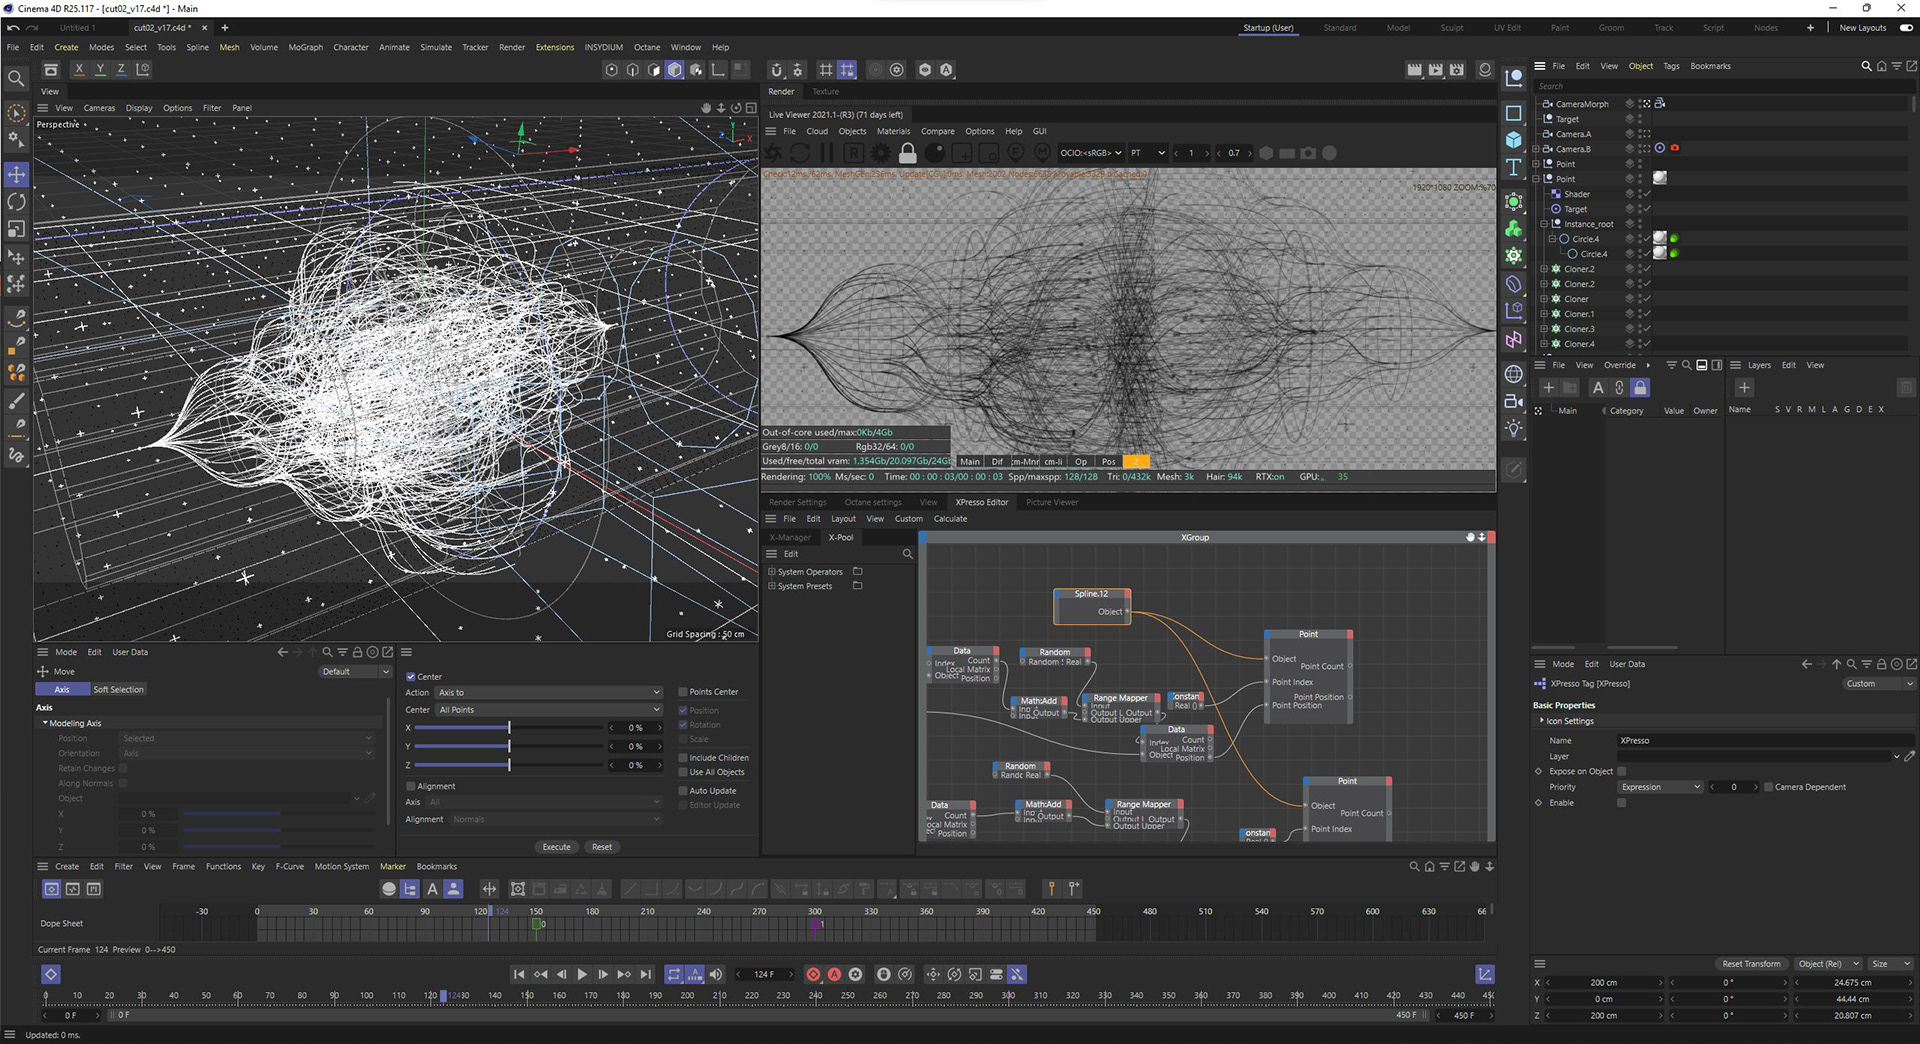Click the Light object icon in right palette
Image resolution: width=1920 pixels, height=1044 pixels.
pyautogui.click(x=1514, y=428)
